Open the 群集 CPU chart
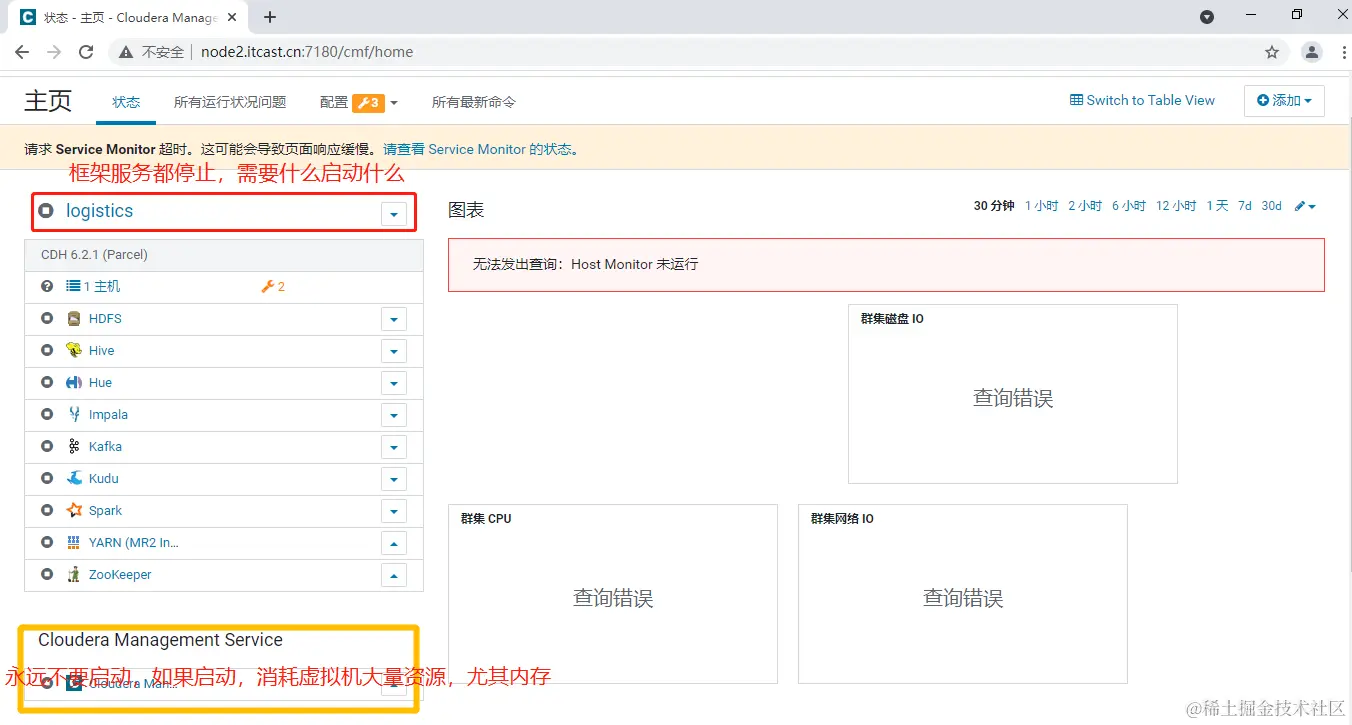1352x725 pixels. [613, 594]
